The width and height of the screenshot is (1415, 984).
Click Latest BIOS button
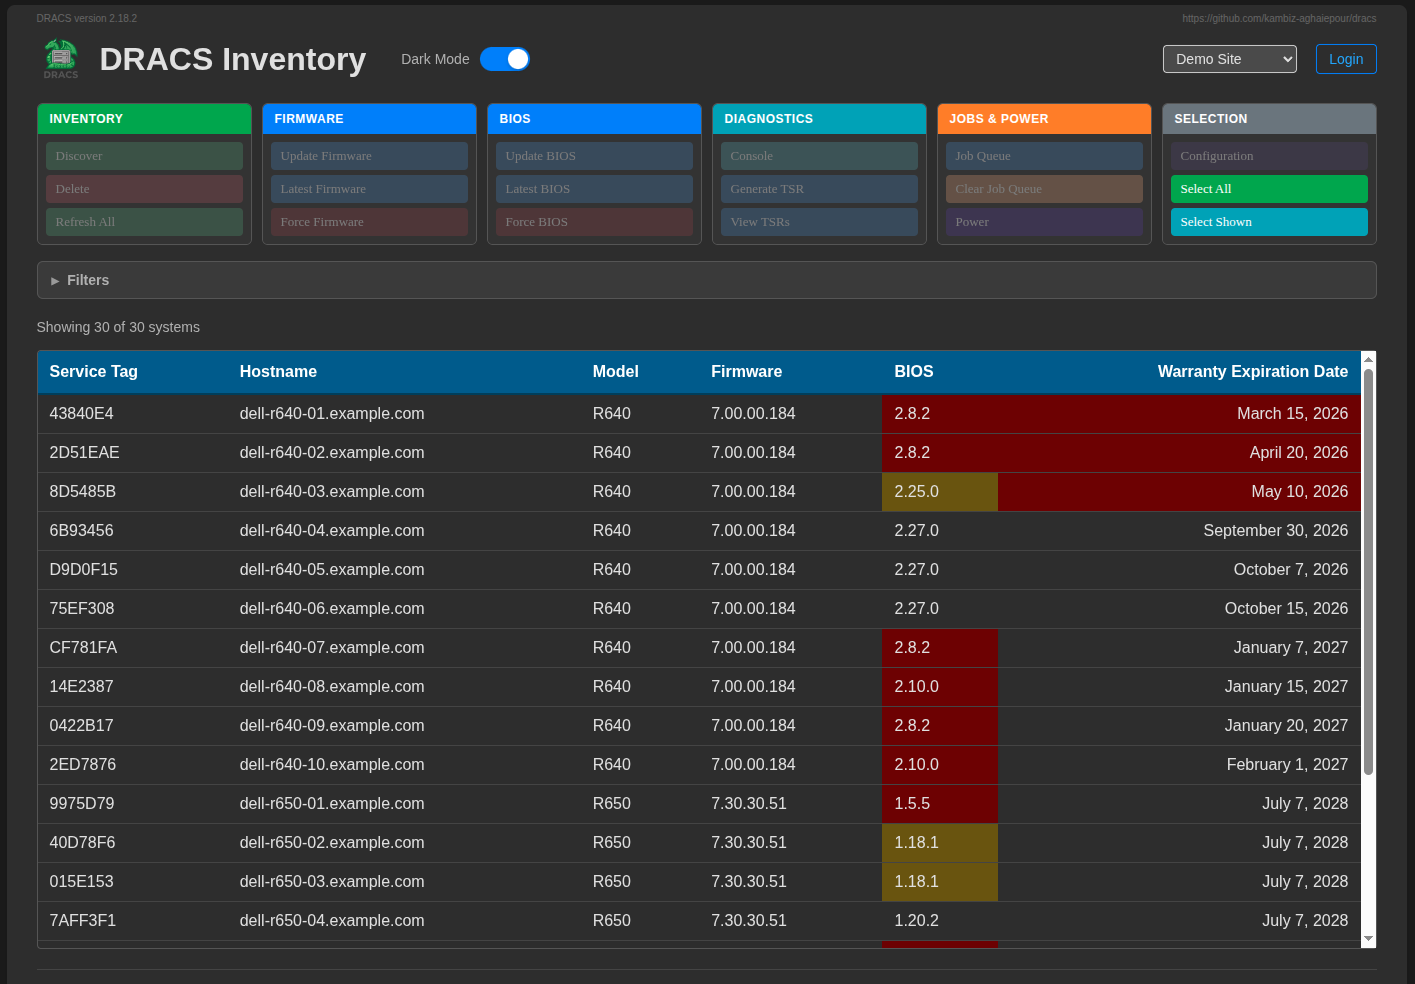coord(594,189)
